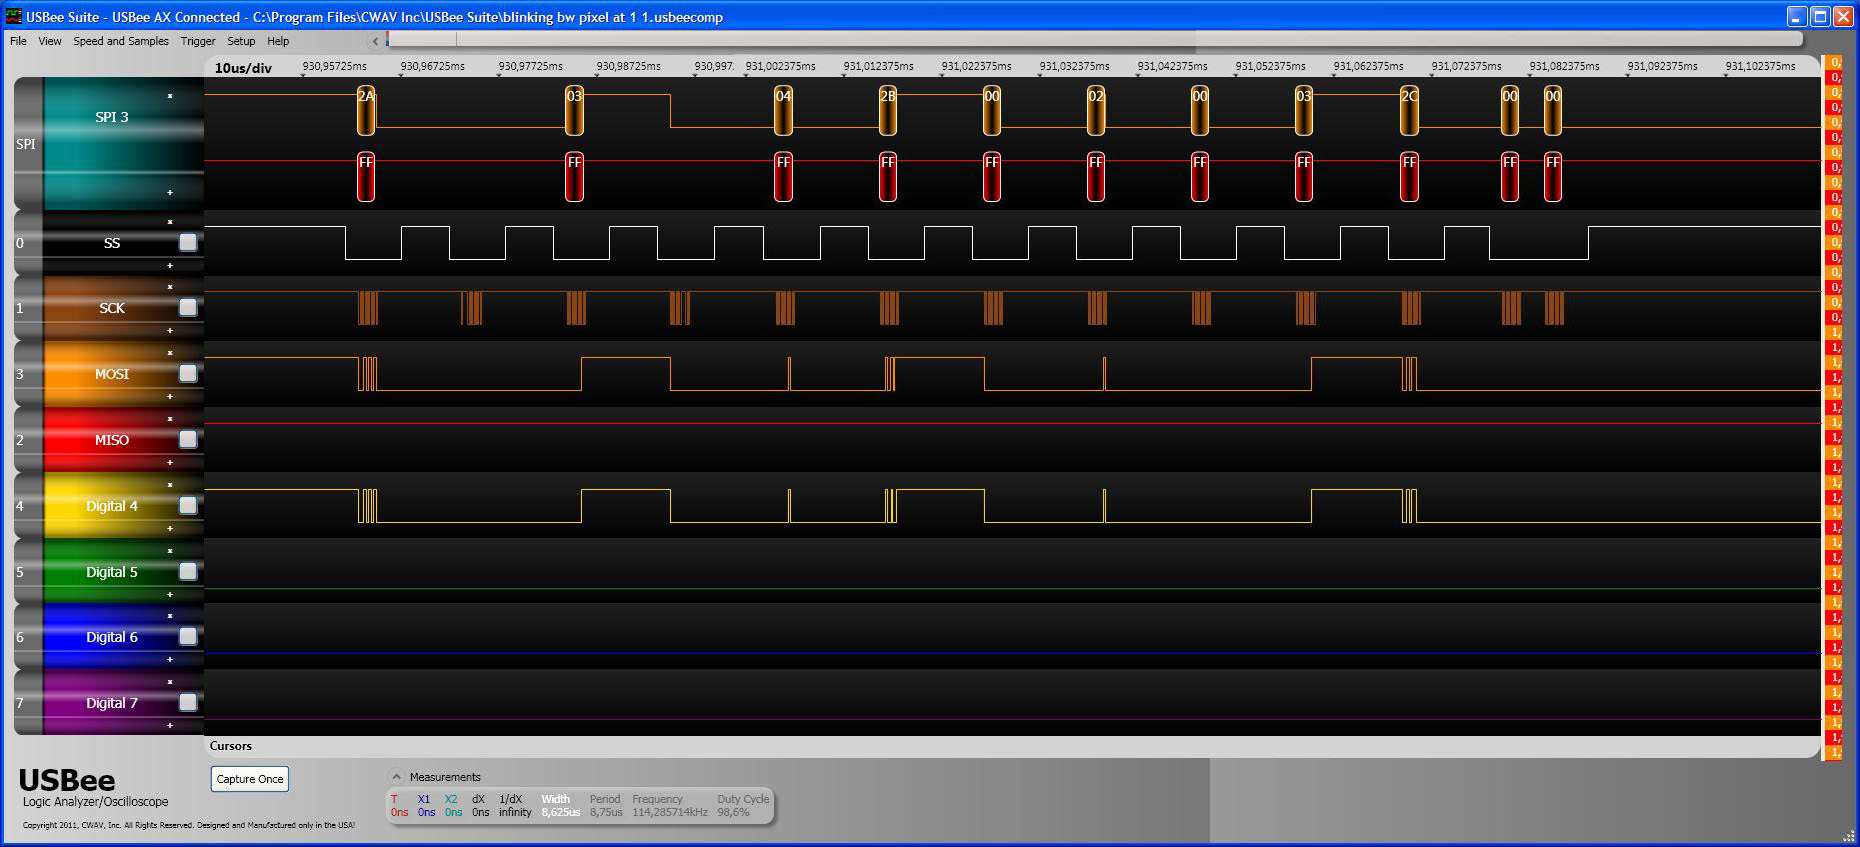Click the decoded 2B byte on SPI trace

point(888,110)
